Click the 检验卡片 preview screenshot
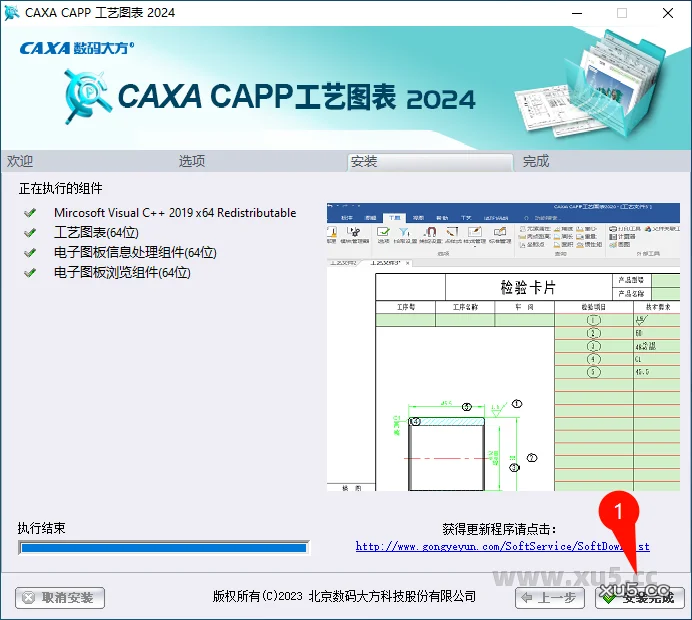This screenshot has height=620, width=692. [x=503, y=348]
